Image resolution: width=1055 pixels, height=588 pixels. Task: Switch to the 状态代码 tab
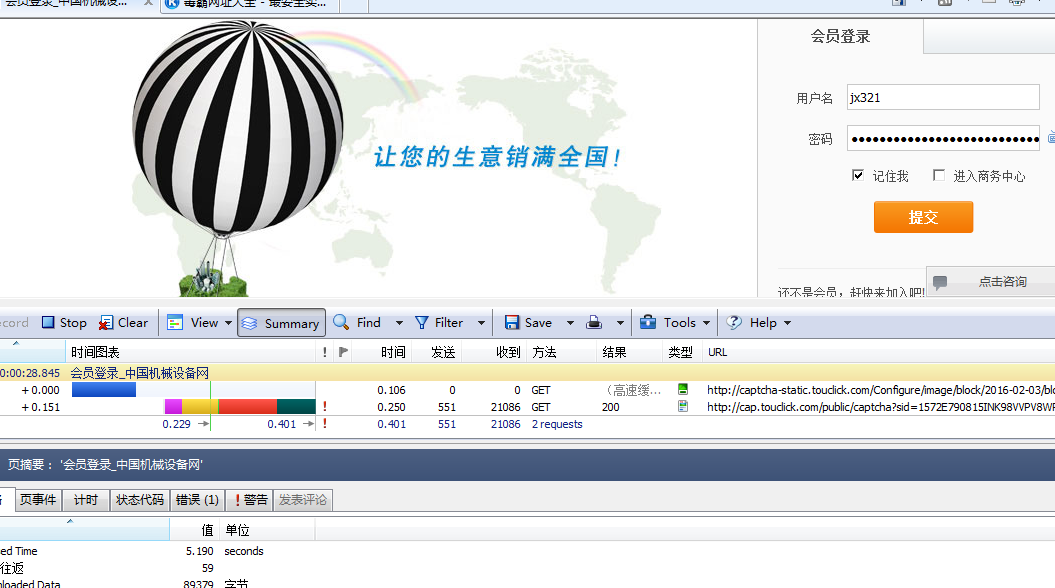tap(139, 500)
